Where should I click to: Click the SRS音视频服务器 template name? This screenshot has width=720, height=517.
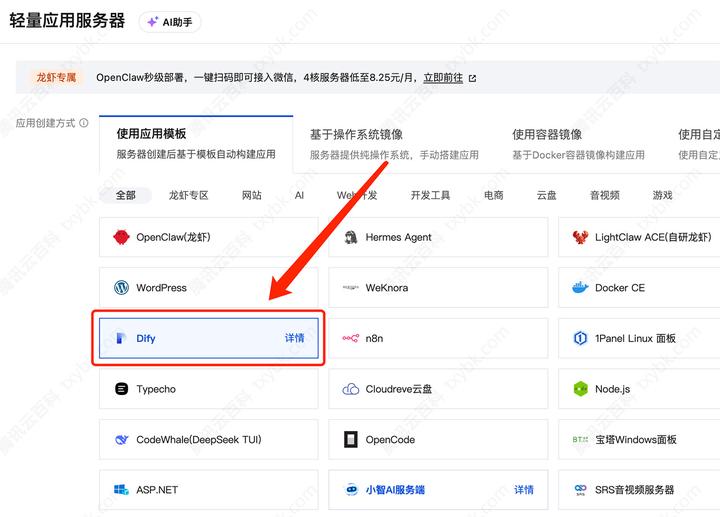(x=635, y=489)
